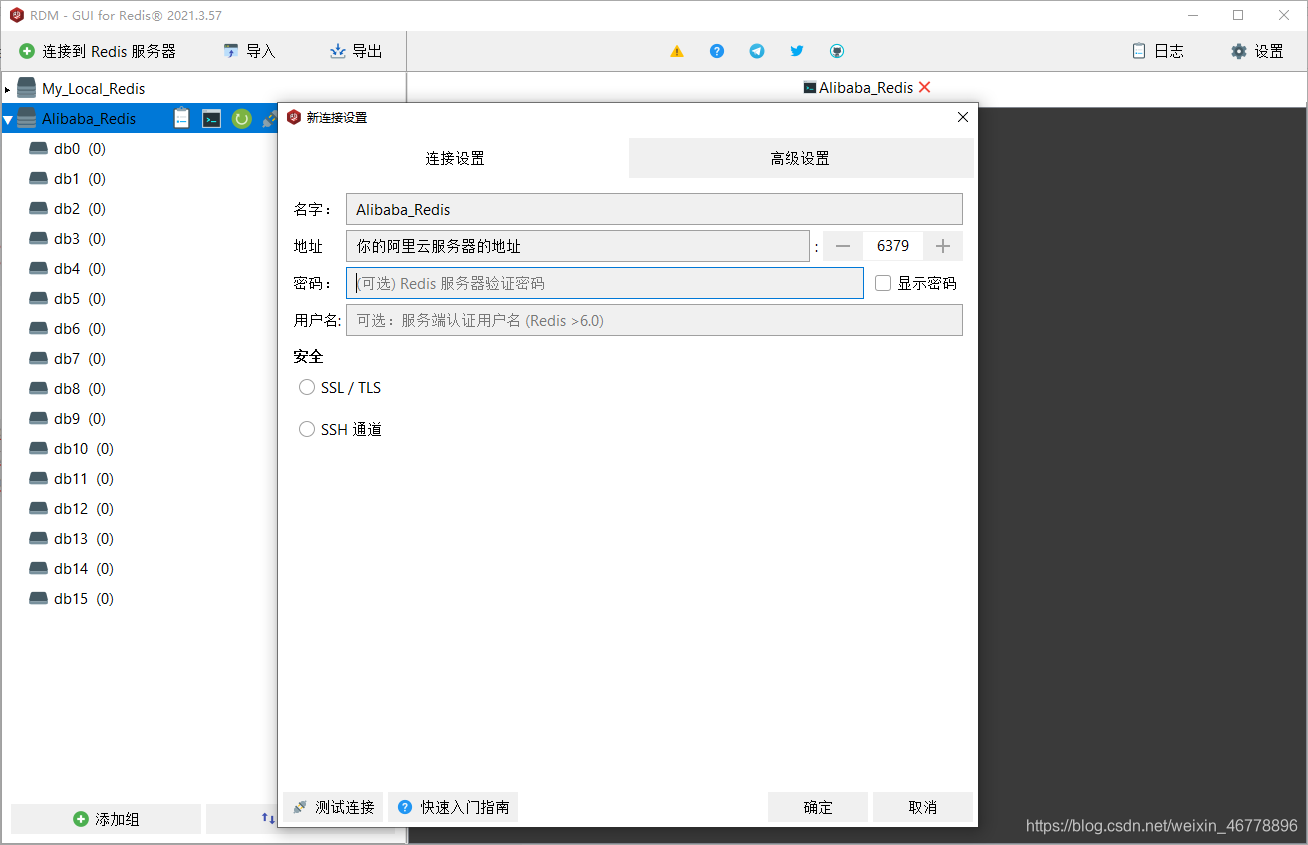
Task: Click the address (地址) input field
Action: (x=578, y=246)
